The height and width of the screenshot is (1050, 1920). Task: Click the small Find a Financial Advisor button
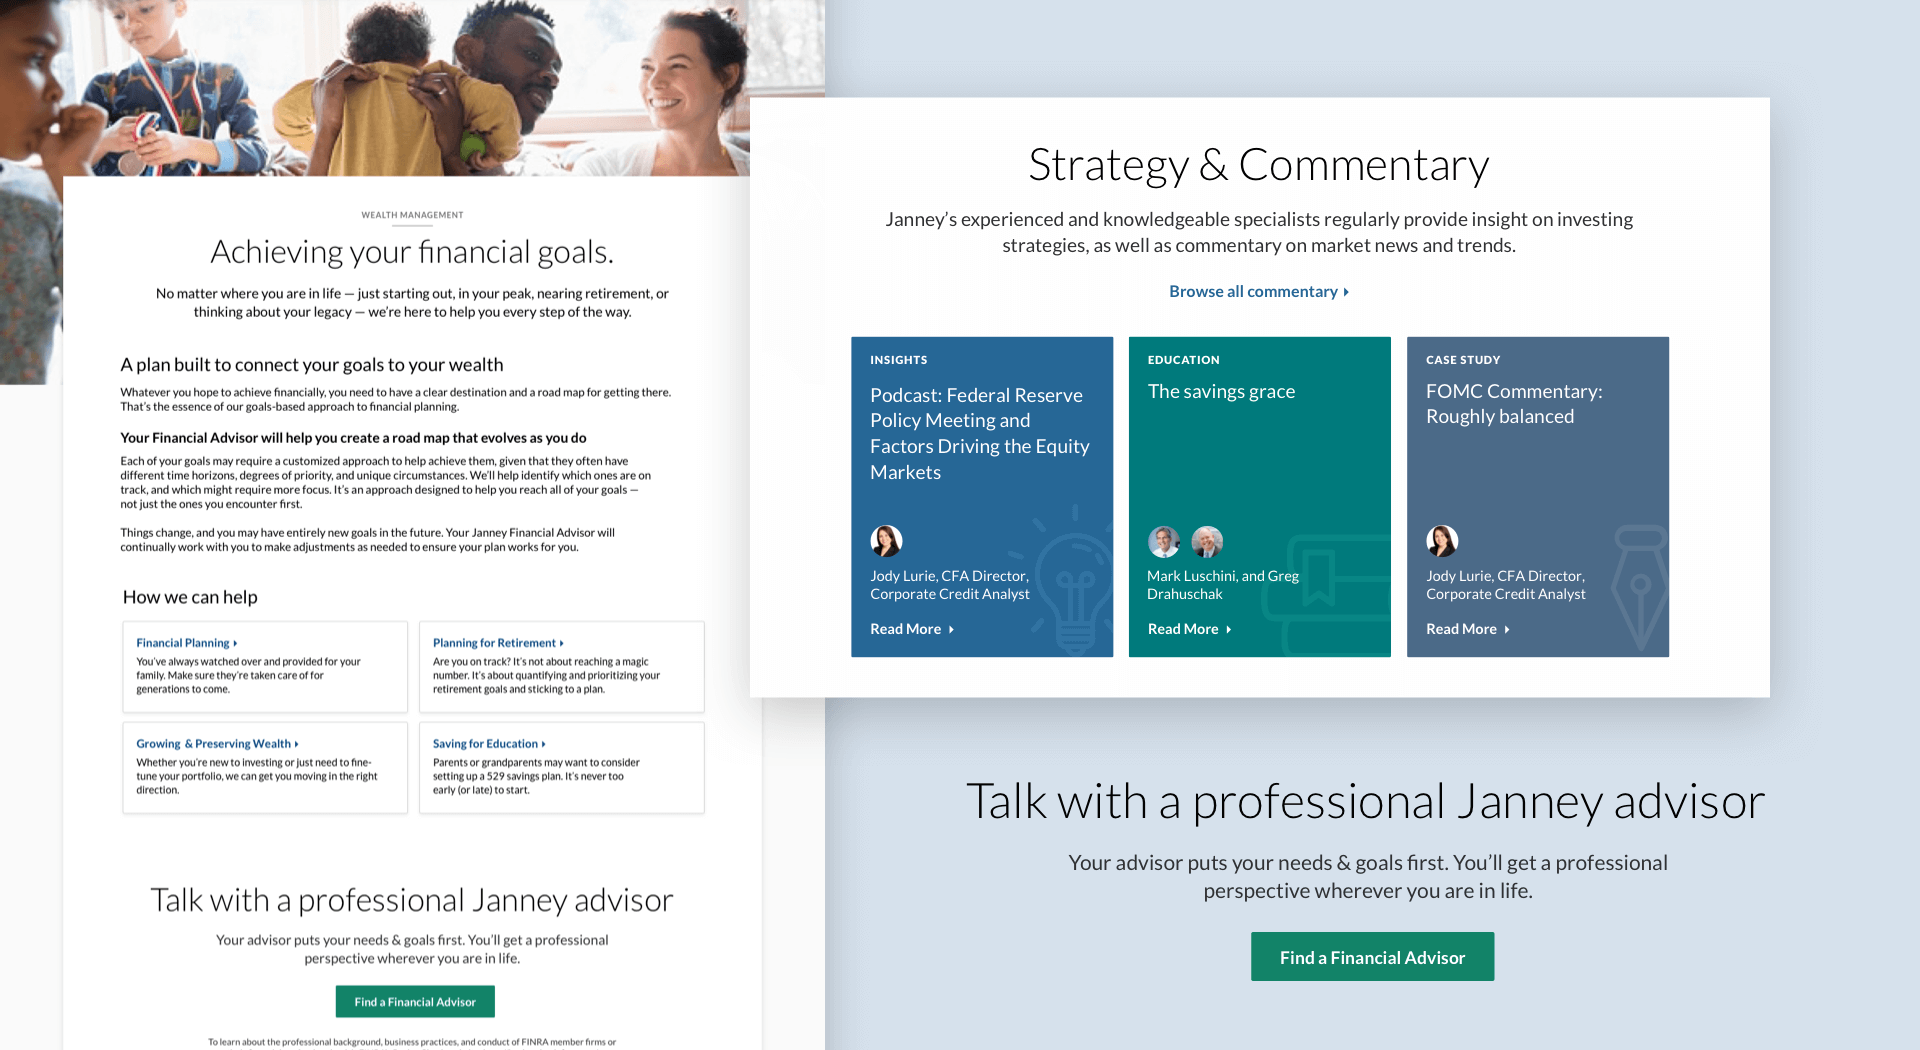pyautogui.click(x=415, y=1002)
